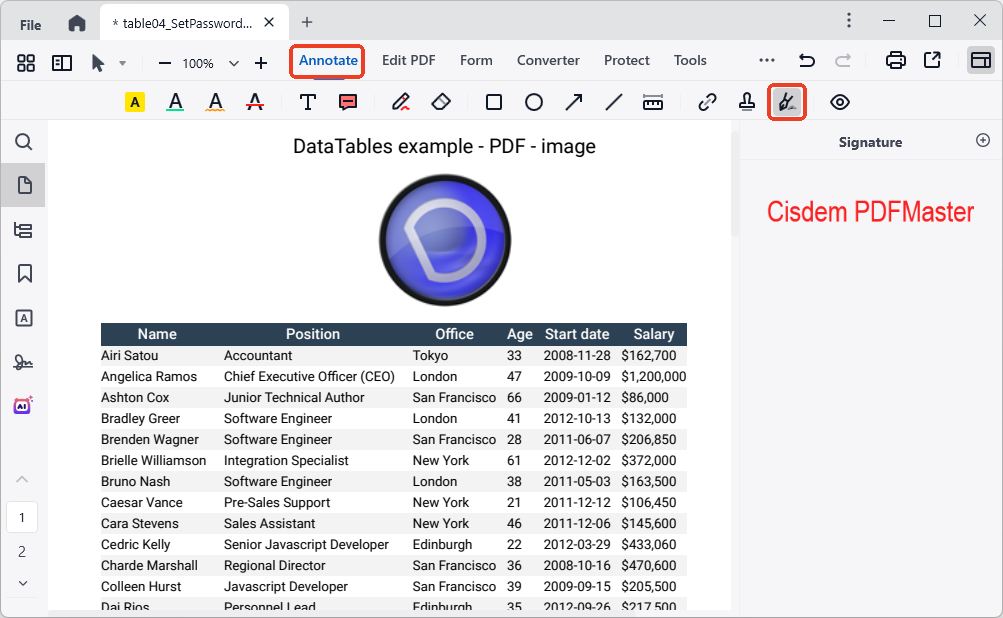The width and height of the screenshot is (1003, 618).
Task: Add a new signature with the plus button
Action: pos(982,141)
